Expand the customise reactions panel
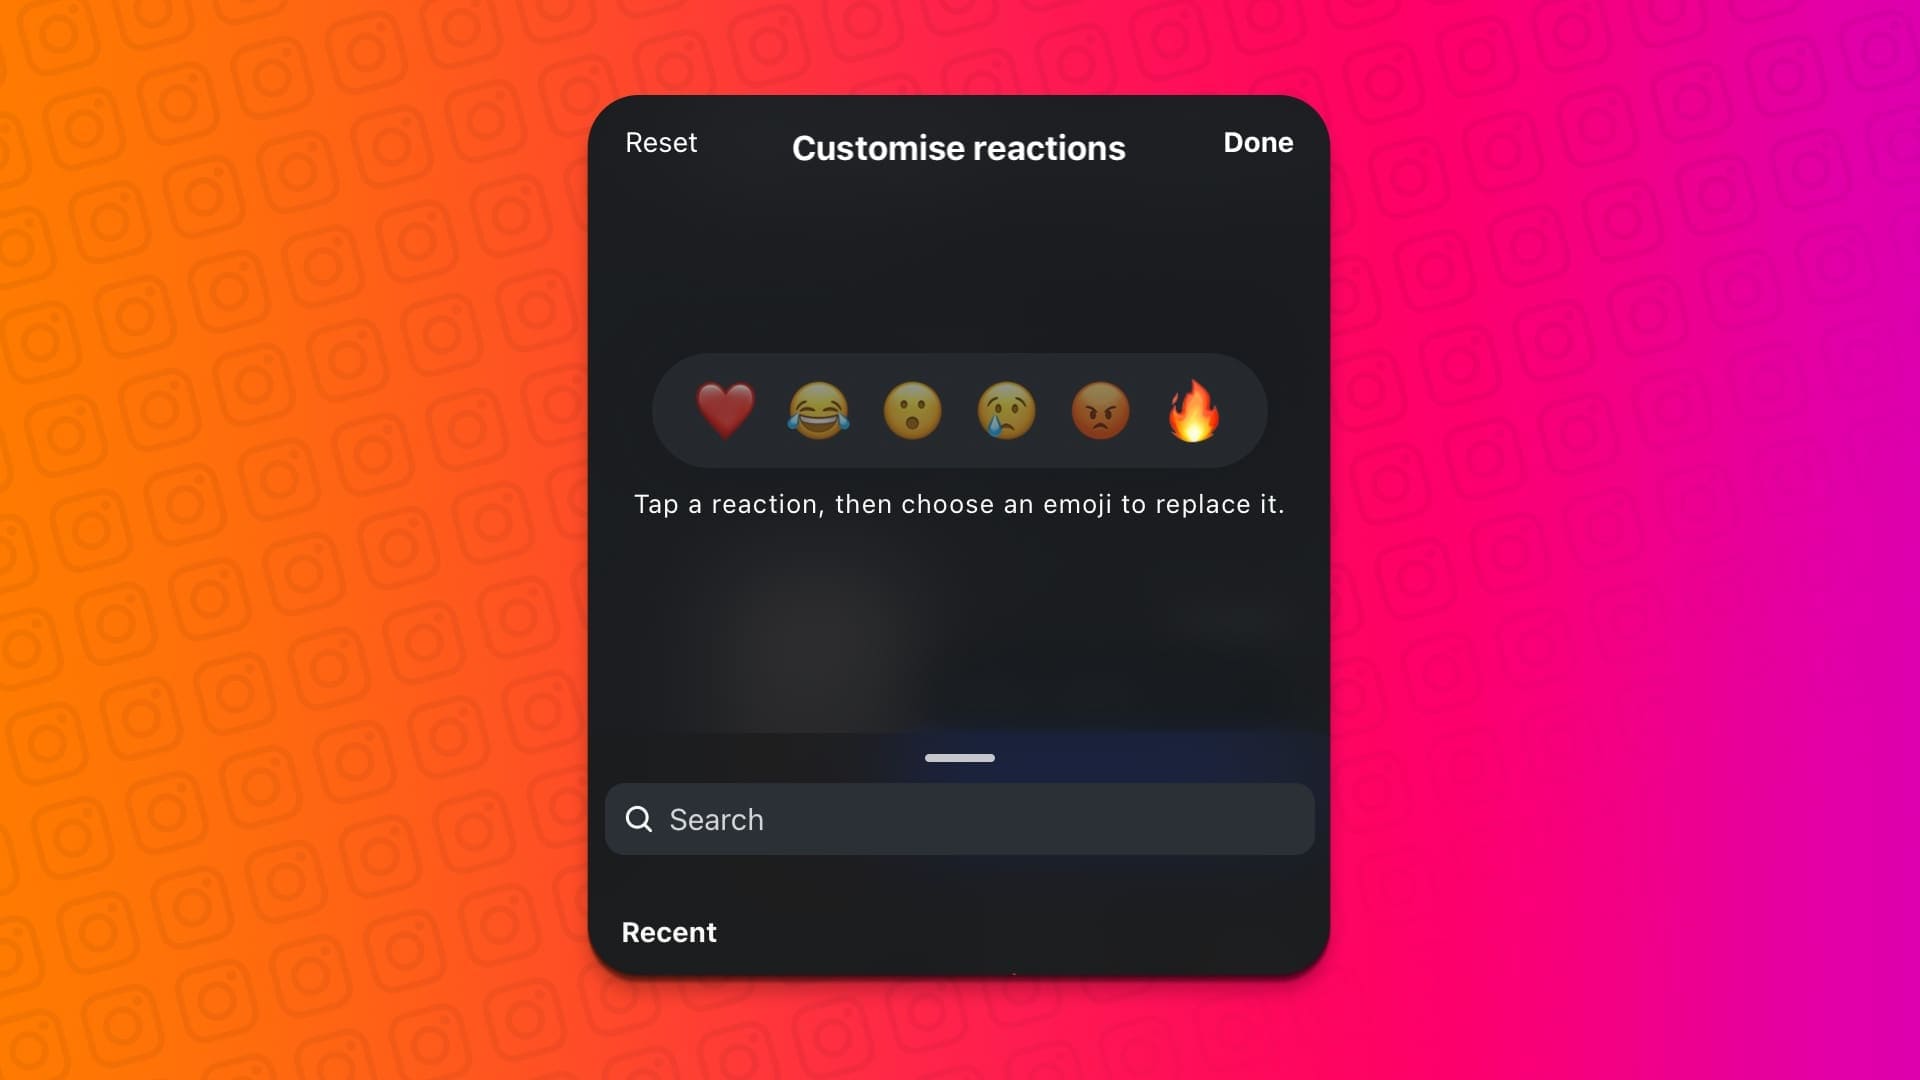Viewport: 1920px width, 1080px height. click(x=959, y=756)
